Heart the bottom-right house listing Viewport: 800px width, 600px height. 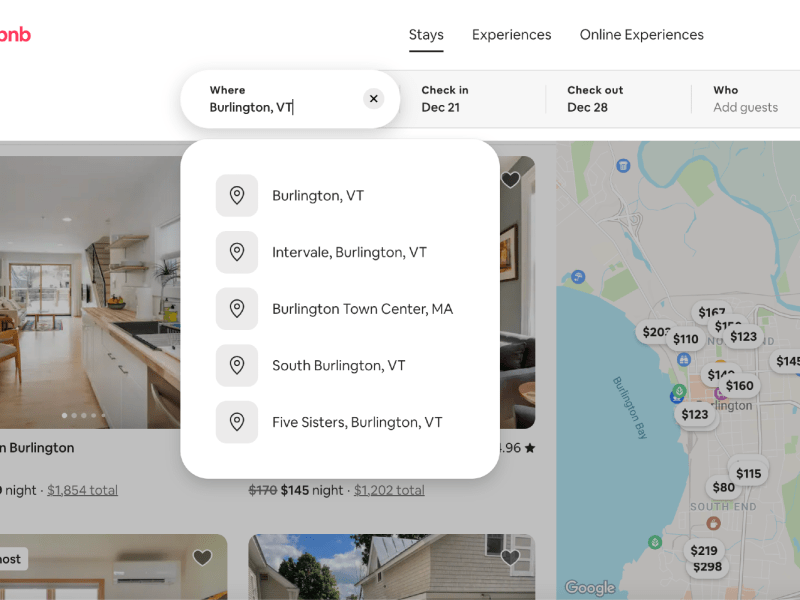click(x=510, y=558)
